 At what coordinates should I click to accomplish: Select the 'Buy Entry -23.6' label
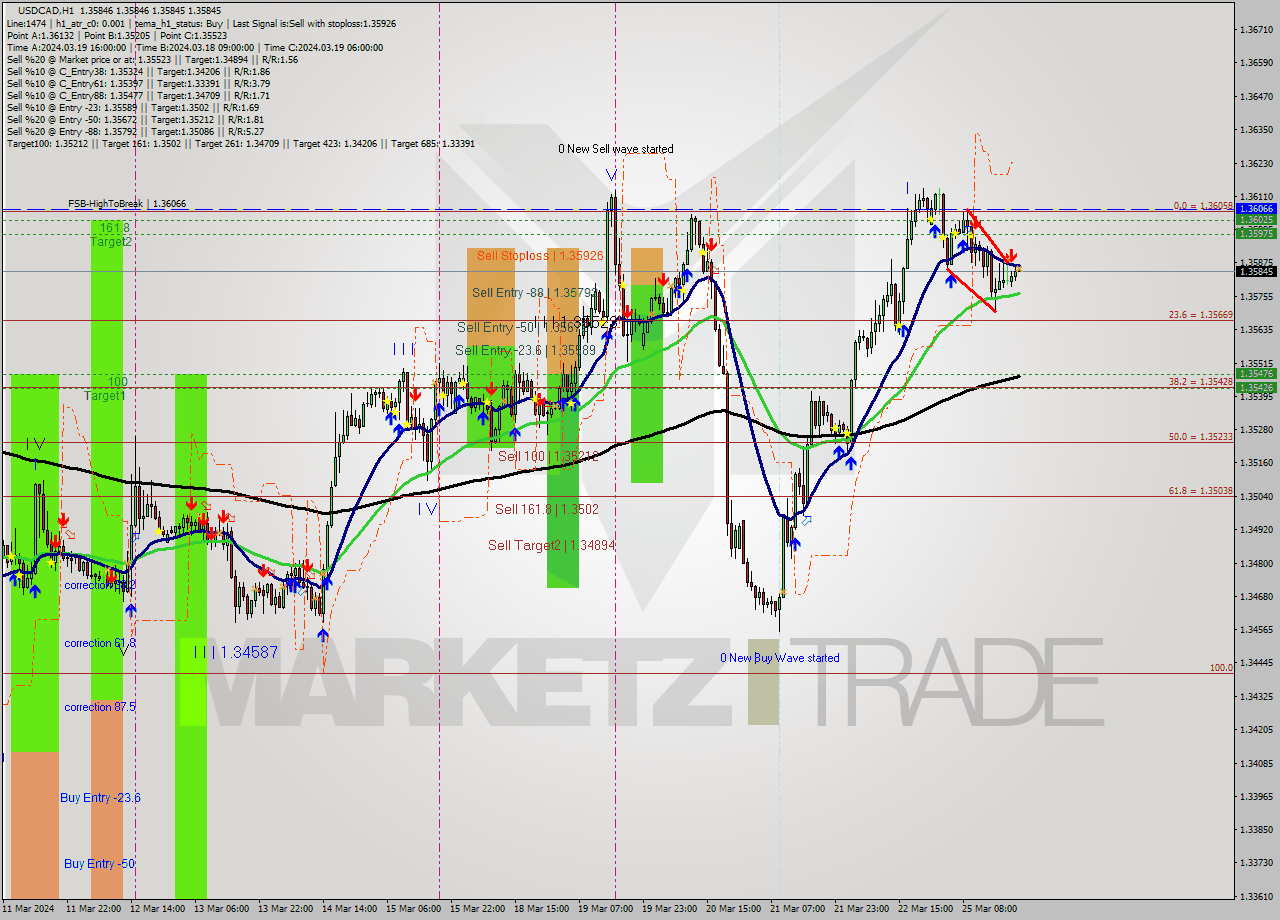click(x=100, y=797)
